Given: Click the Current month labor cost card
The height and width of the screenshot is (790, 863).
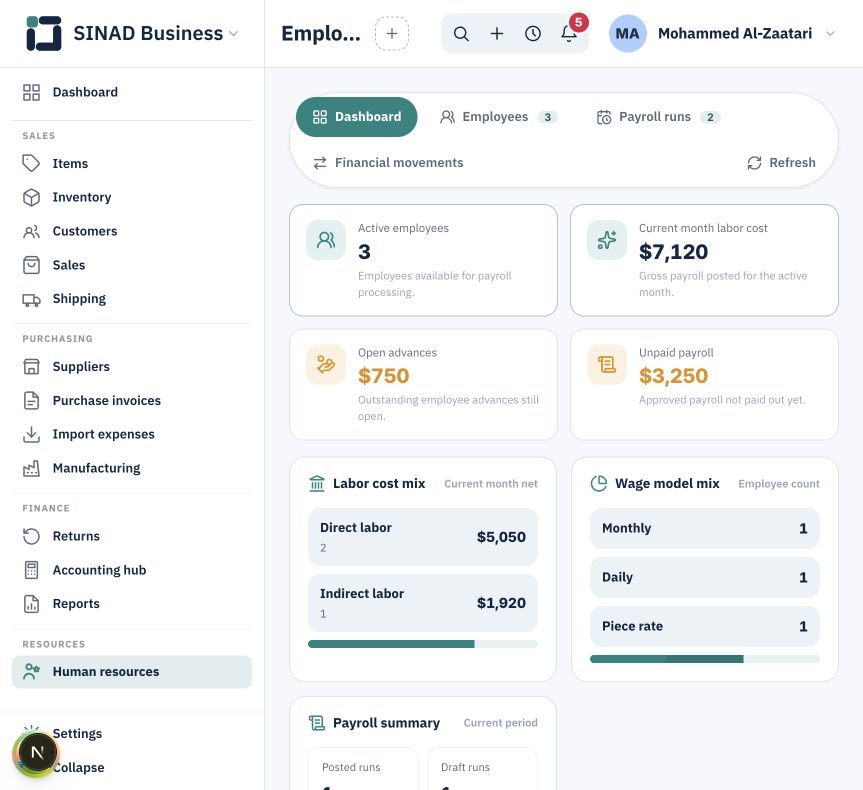Looking at the screenshot, I should click(x=704, y=260).
